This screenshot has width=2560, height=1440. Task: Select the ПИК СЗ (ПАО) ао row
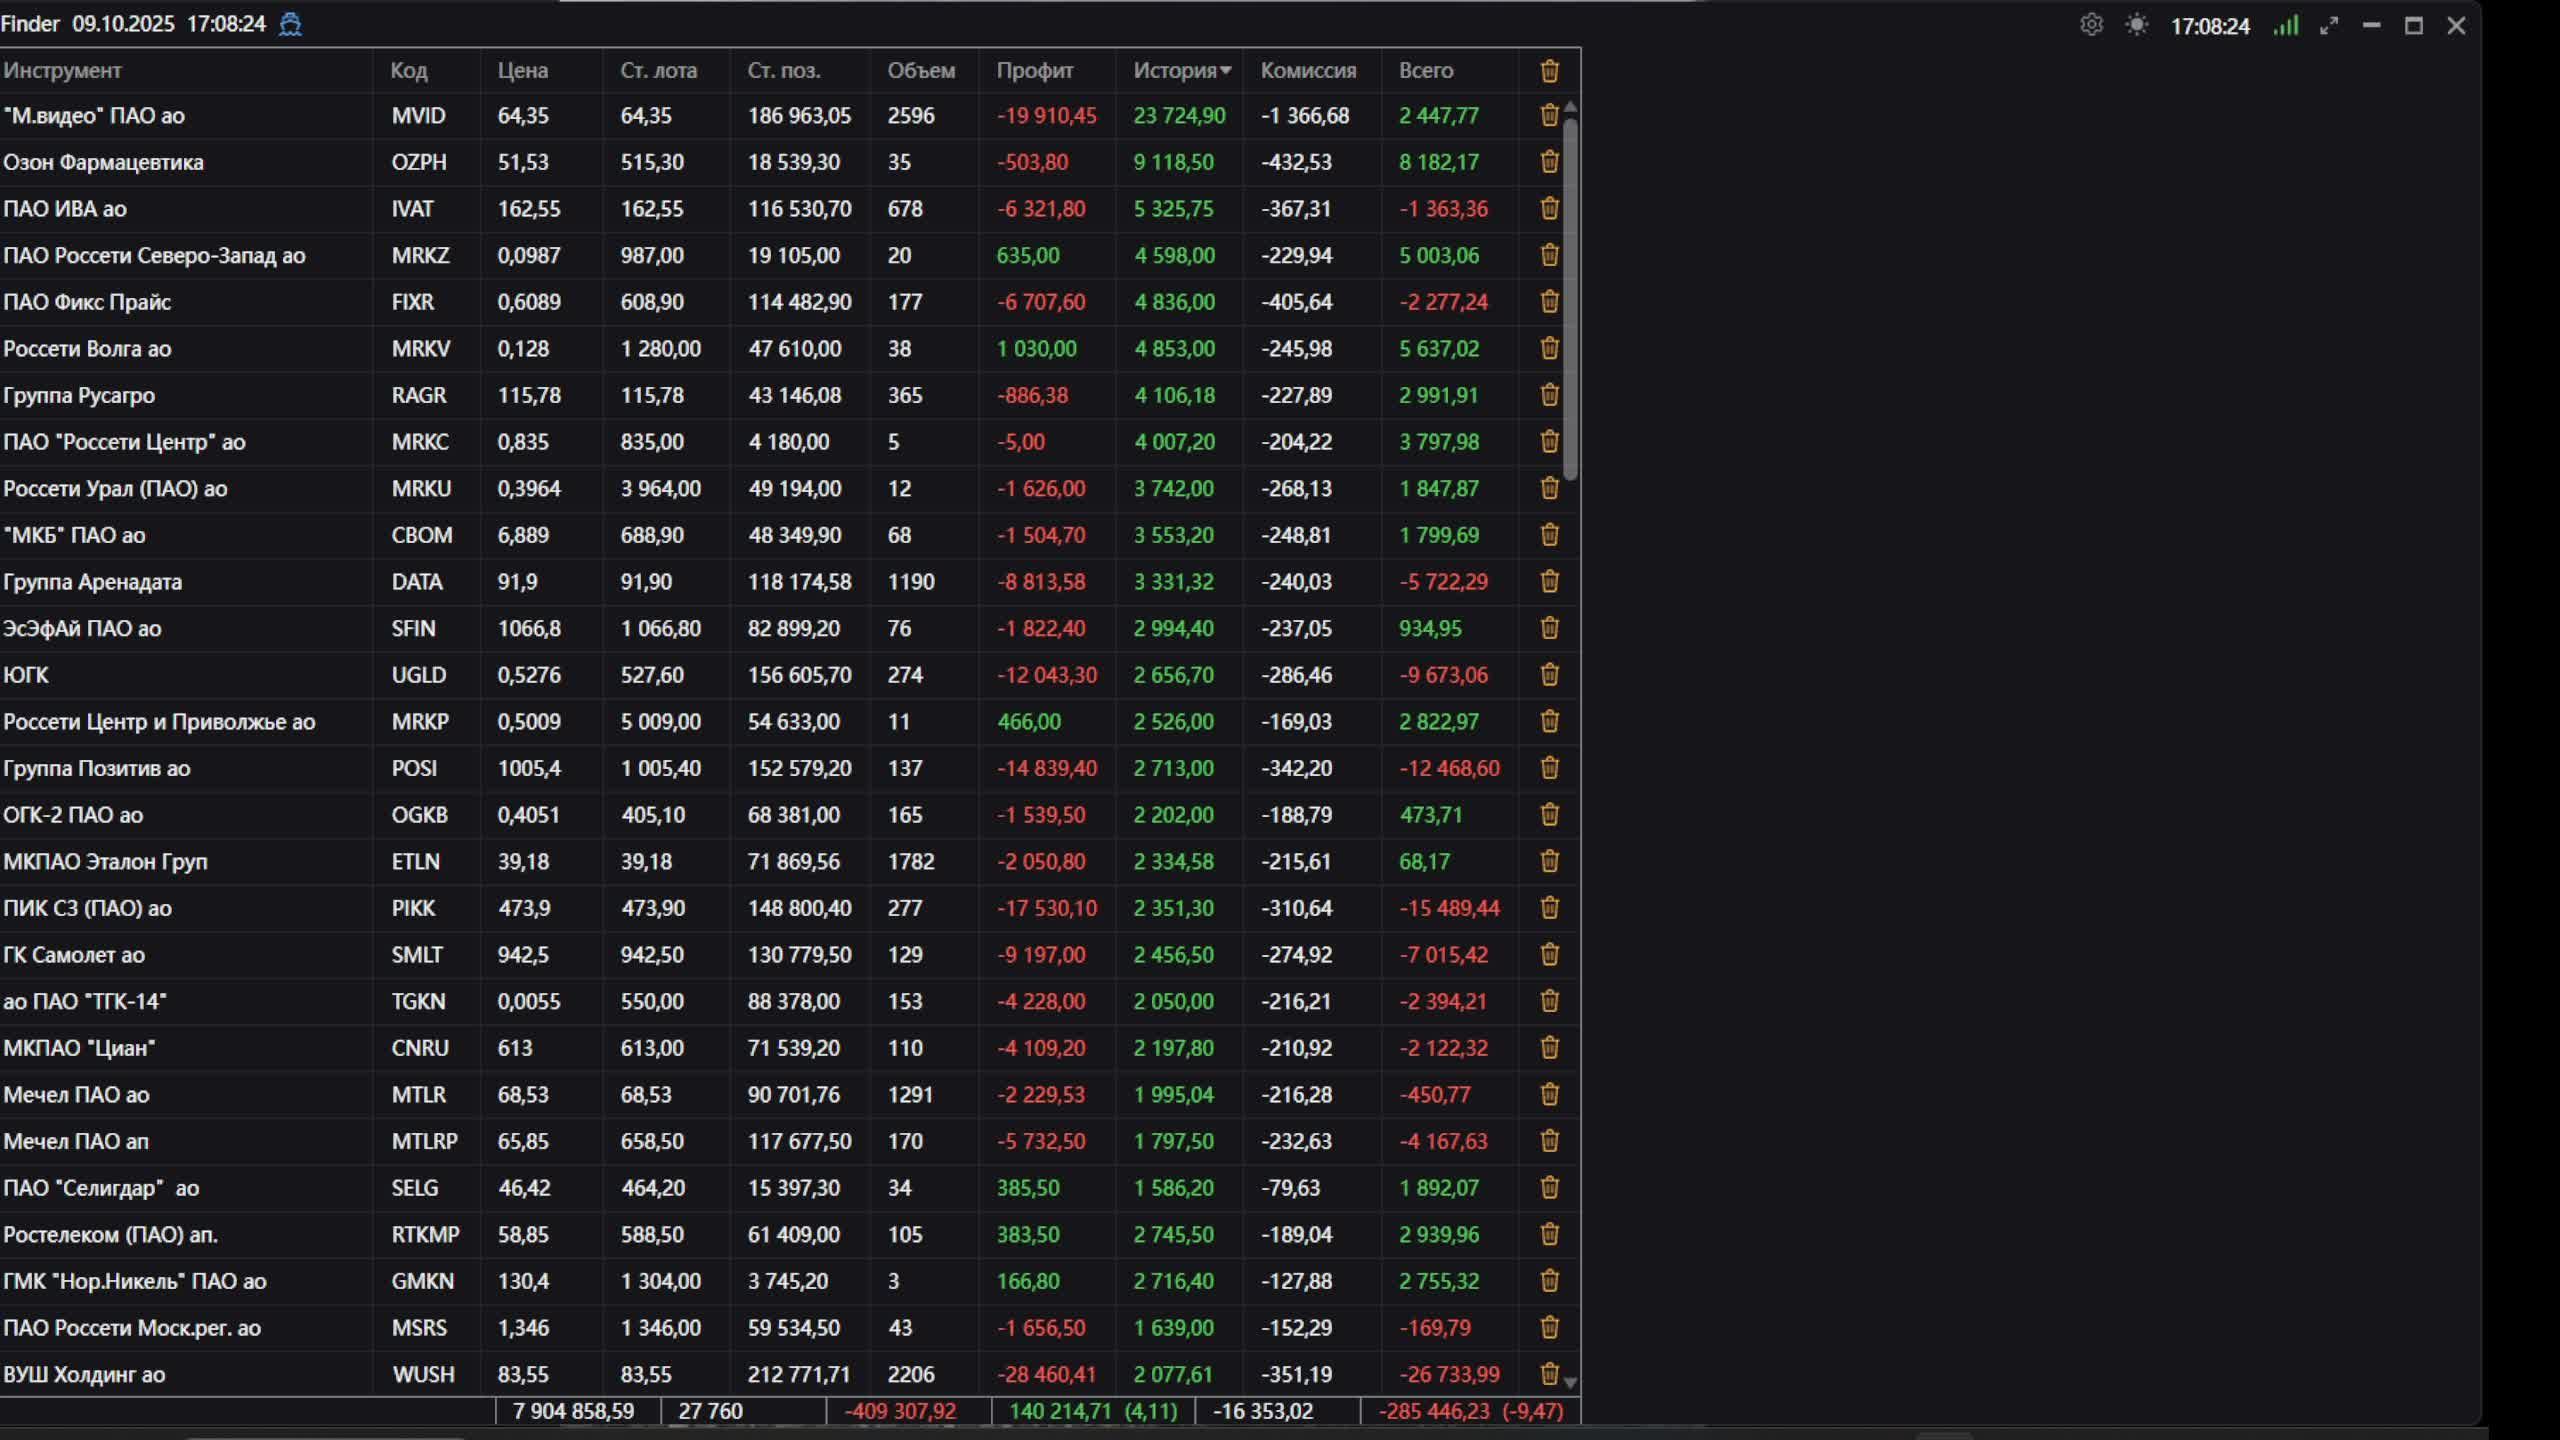pos(87,908)
